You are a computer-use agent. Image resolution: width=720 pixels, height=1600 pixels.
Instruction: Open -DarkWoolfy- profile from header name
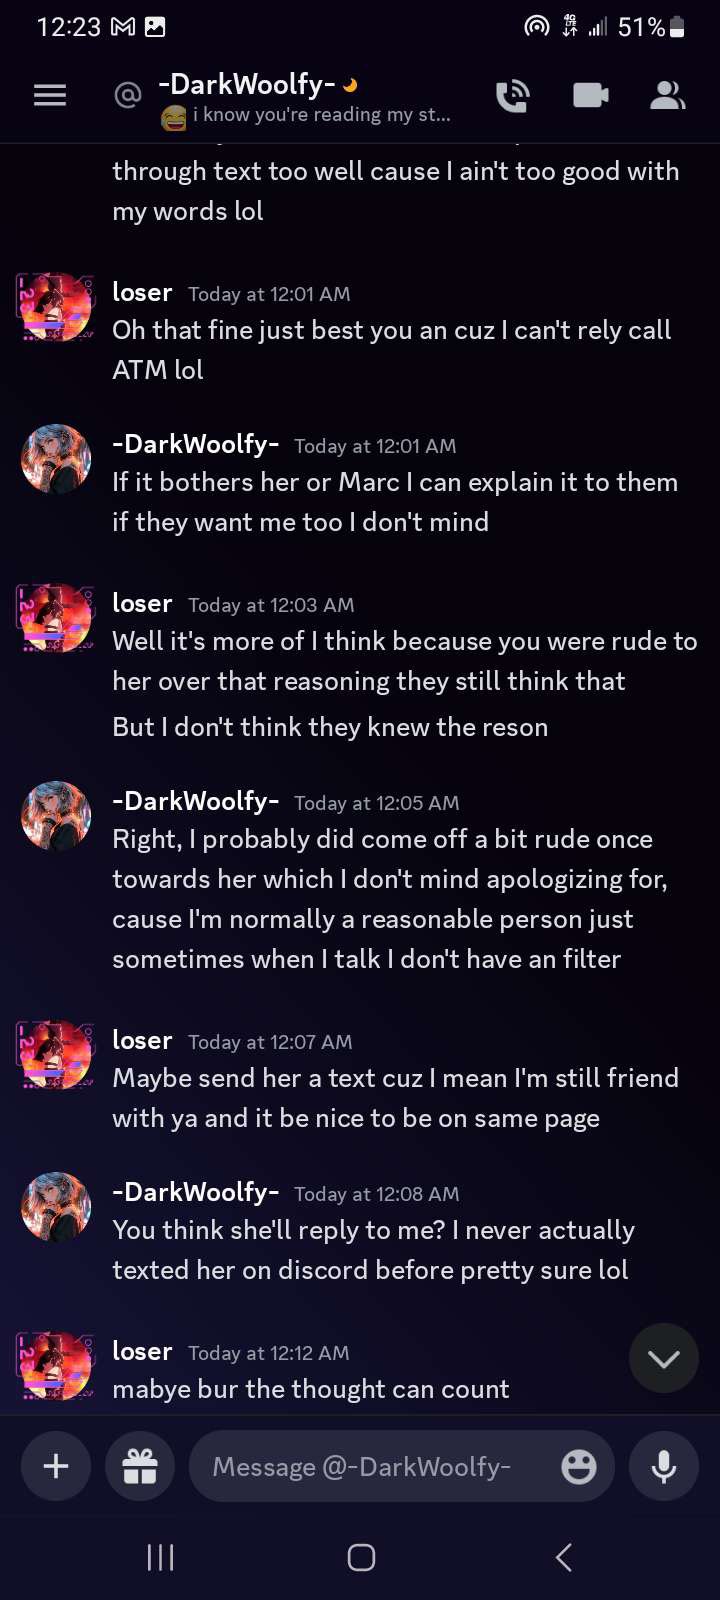(x=246, y=84)
